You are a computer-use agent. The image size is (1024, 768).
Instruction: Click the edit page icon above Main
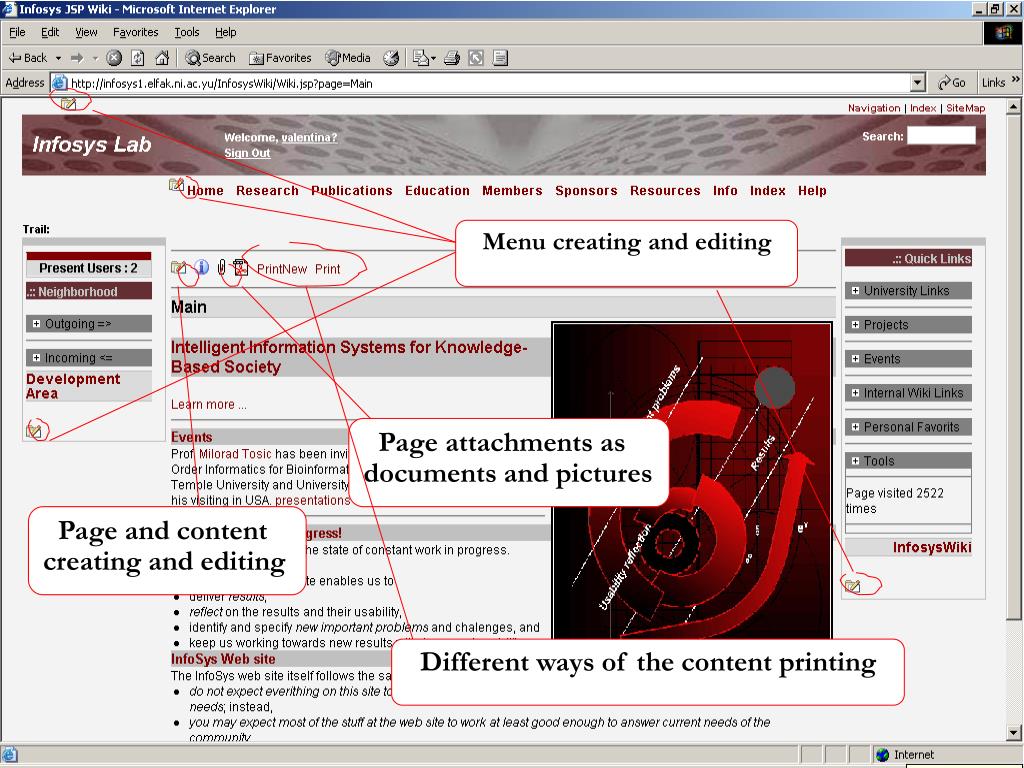click(178, 268)
